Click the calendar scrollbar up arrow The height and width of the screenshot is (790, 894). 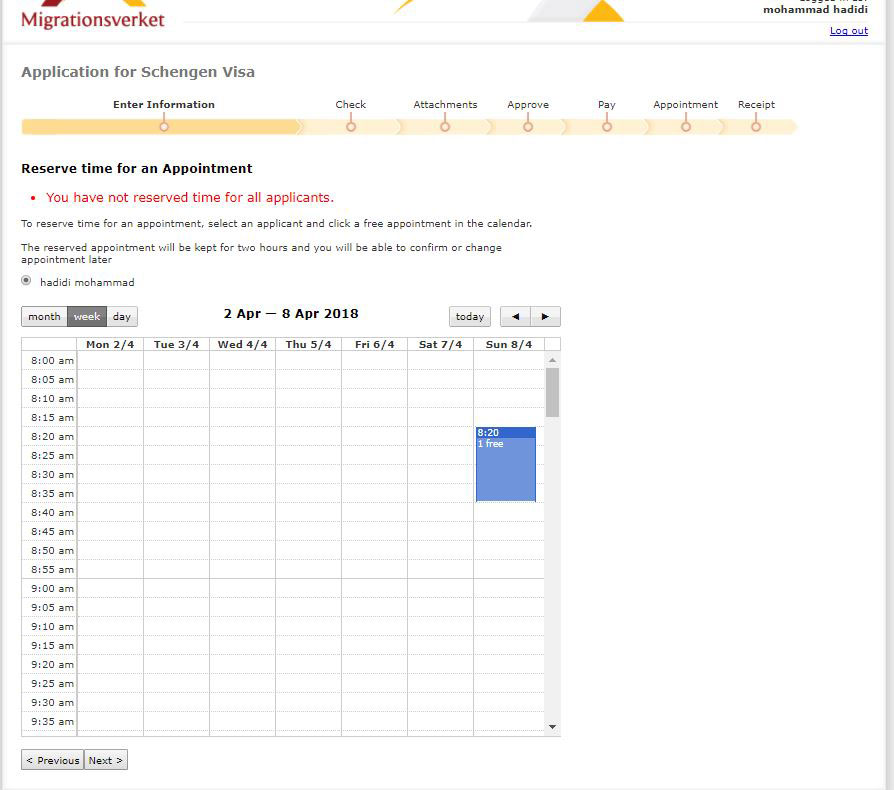pos(552,360)
